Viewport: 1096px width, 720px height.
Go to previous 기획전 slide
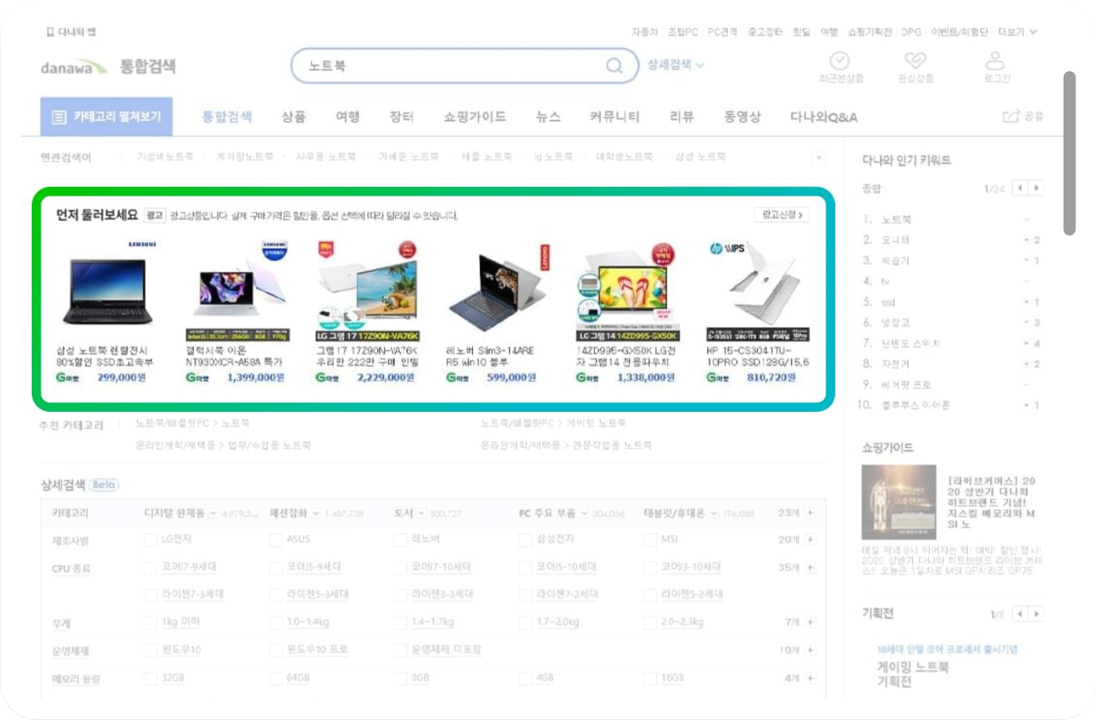click(x=1021, y=614)
